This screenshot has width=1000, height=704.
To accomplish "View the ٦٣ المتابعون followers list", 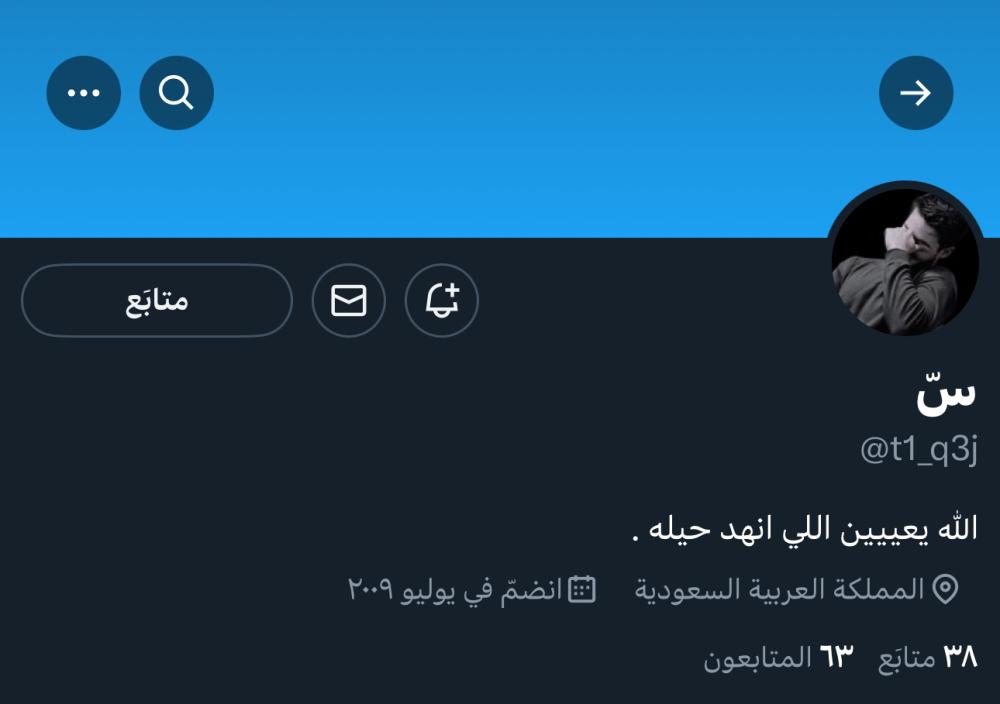I will click(778, 657).
